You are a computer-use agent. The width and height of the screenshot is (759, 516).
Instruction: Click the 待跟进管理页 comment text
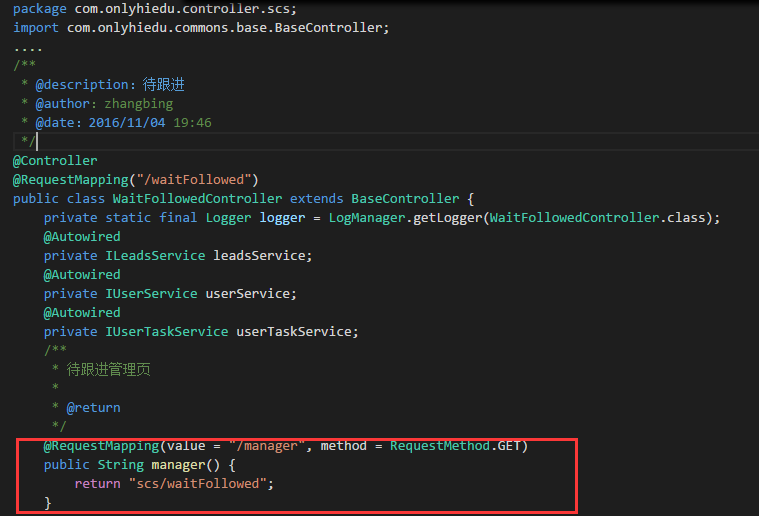pyautogui.click(x=108, y=369)
